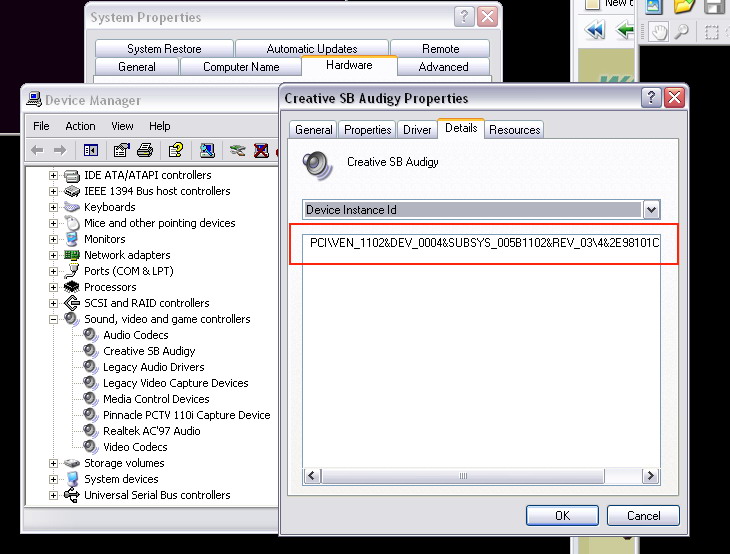
Task: Collapse Sound, video and game controllers node
Action: click(54, 319)
